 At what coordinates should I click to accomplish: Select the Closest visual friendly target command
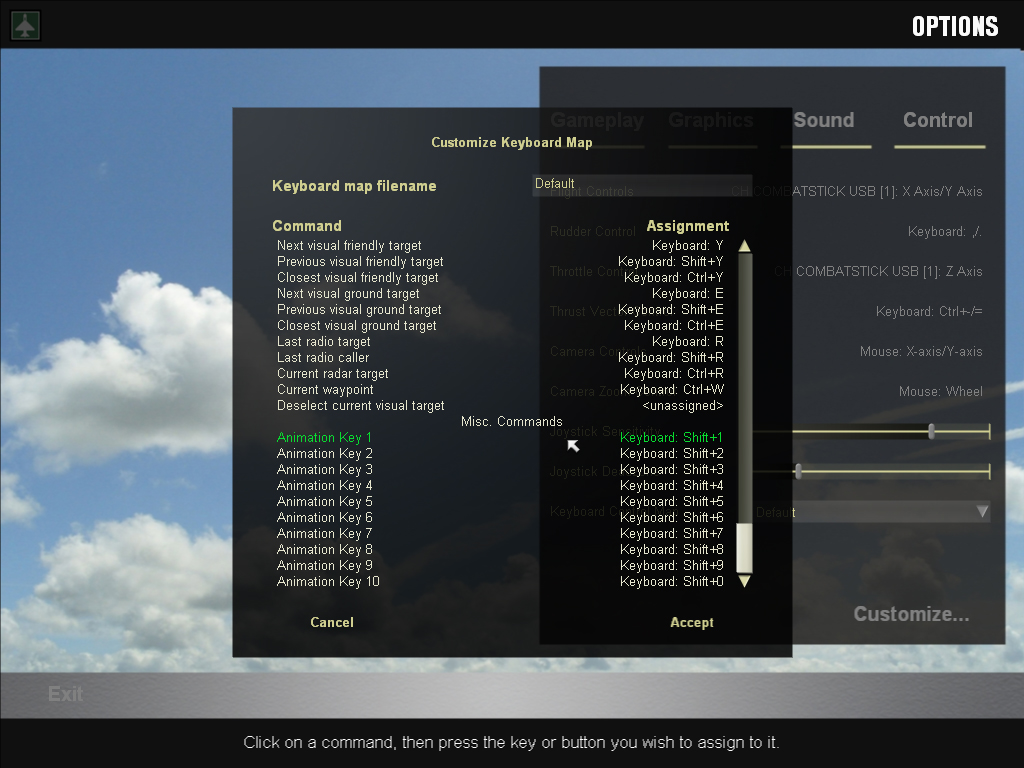pyautogui.click(x=357, y=278)
